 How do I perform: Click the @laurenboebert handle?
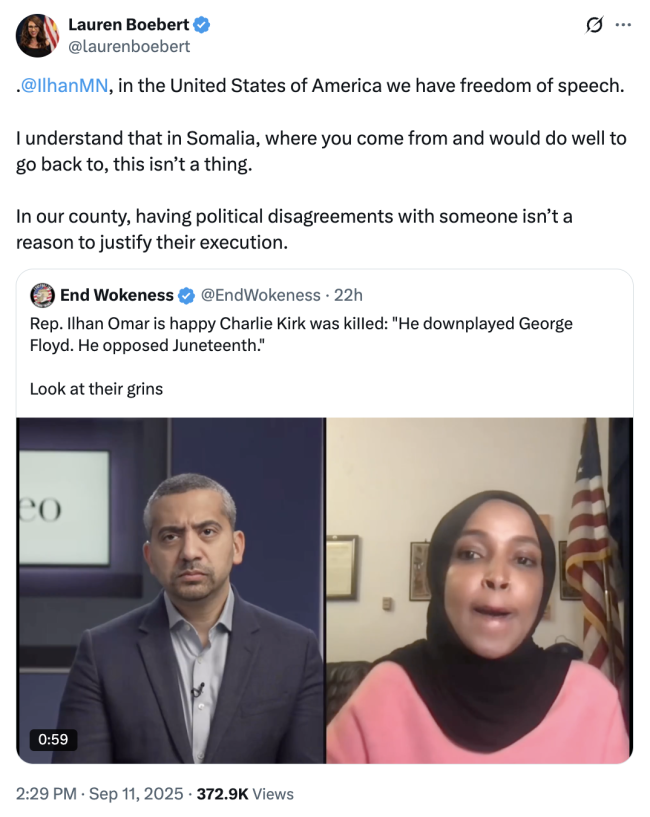pyautogui.click(x=129, y=47)
